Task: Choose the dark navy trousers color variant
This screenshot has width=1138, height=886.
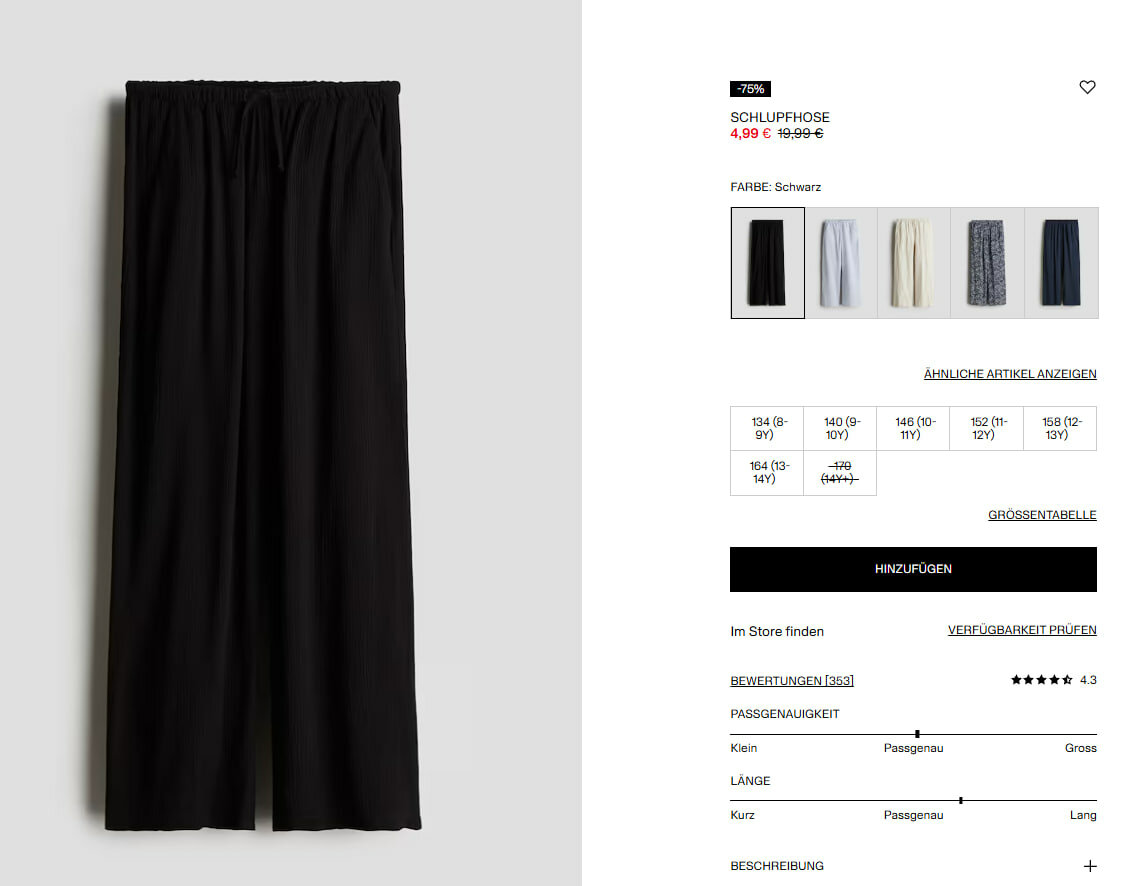Action: click(1061, 263)
